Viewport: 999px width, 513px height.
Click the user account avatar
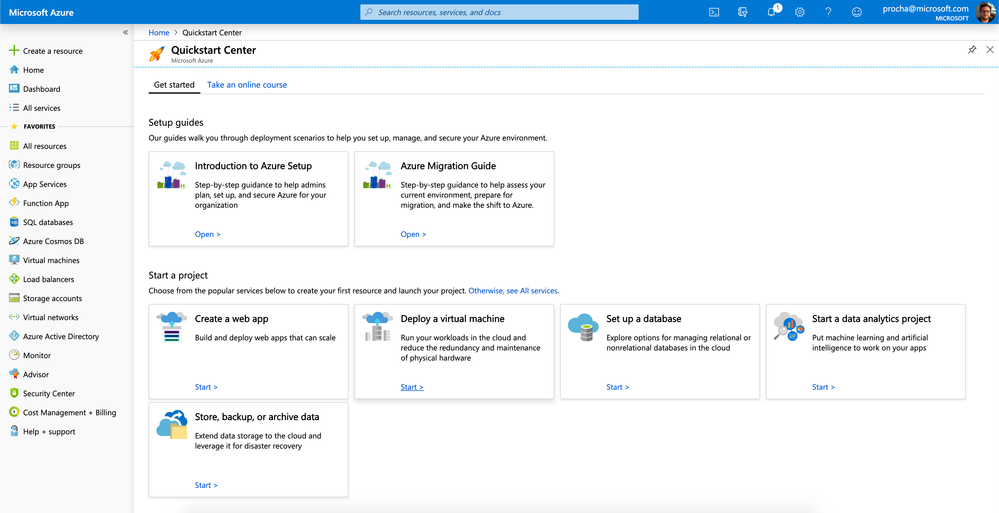tap(985, 12)
